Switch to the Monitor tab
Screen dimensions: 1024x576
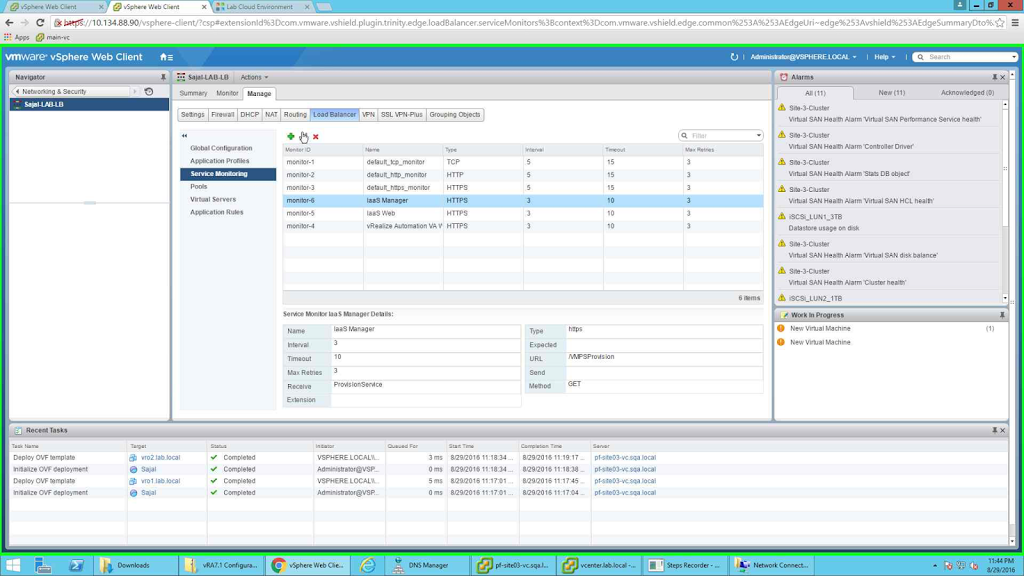click(x=227, y=93)
